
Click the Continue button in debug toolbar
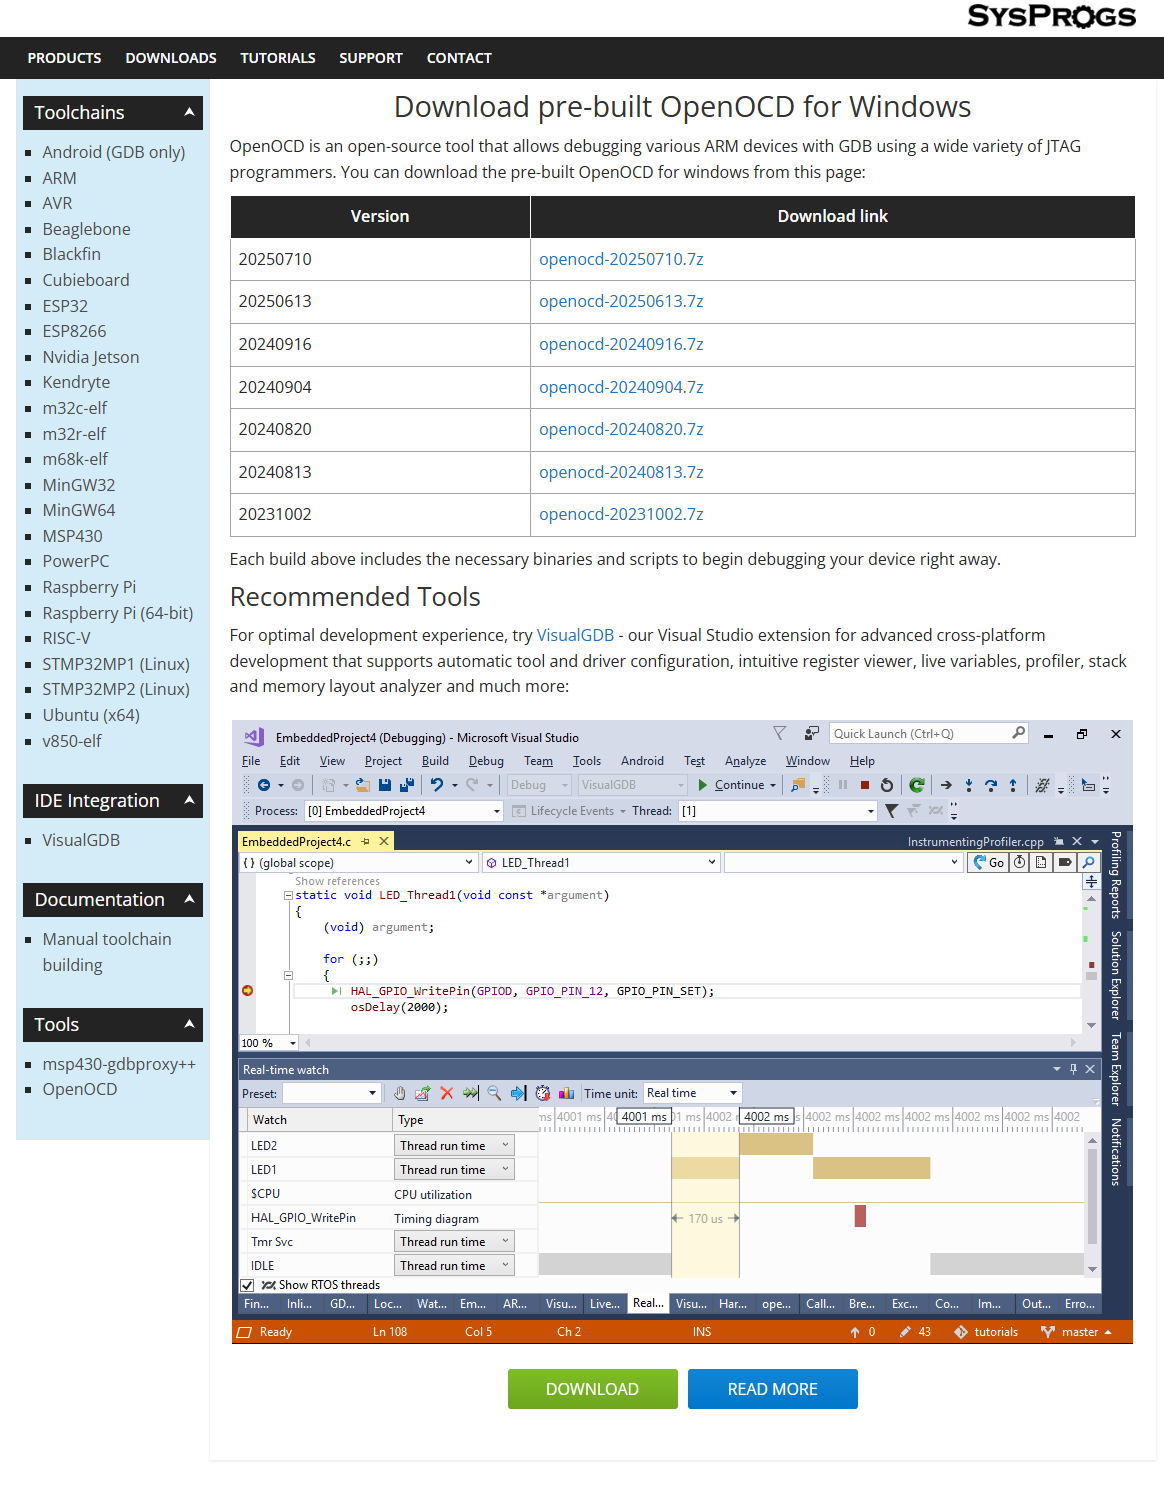(737, 785)
